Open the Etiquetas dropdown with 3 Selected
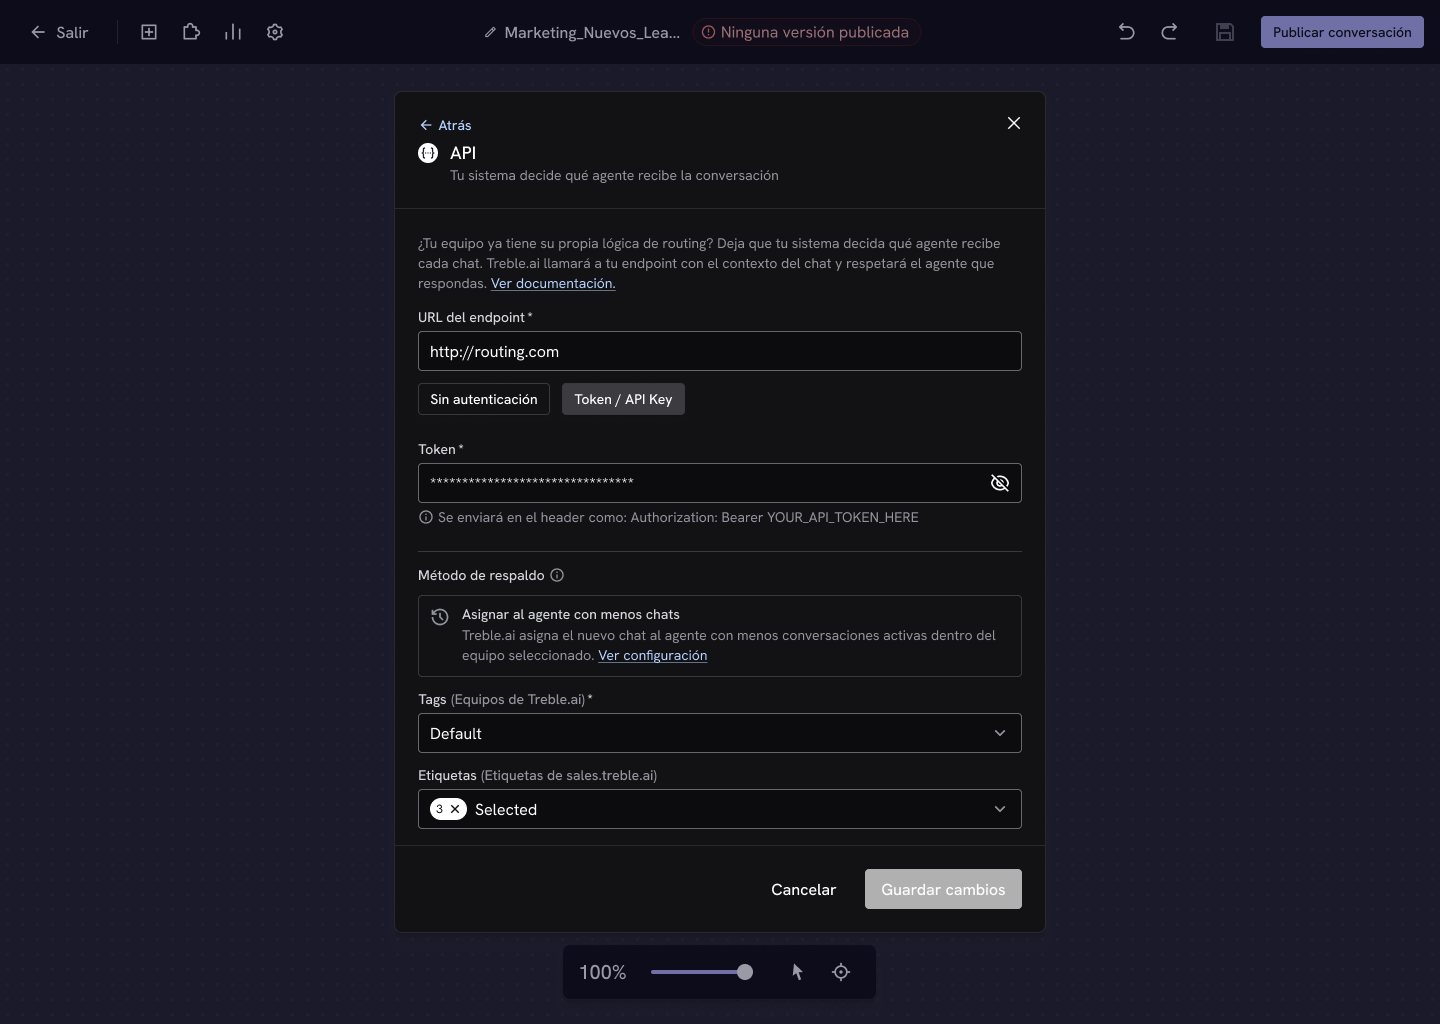Screen dimensions: 1440x1024 720,809
